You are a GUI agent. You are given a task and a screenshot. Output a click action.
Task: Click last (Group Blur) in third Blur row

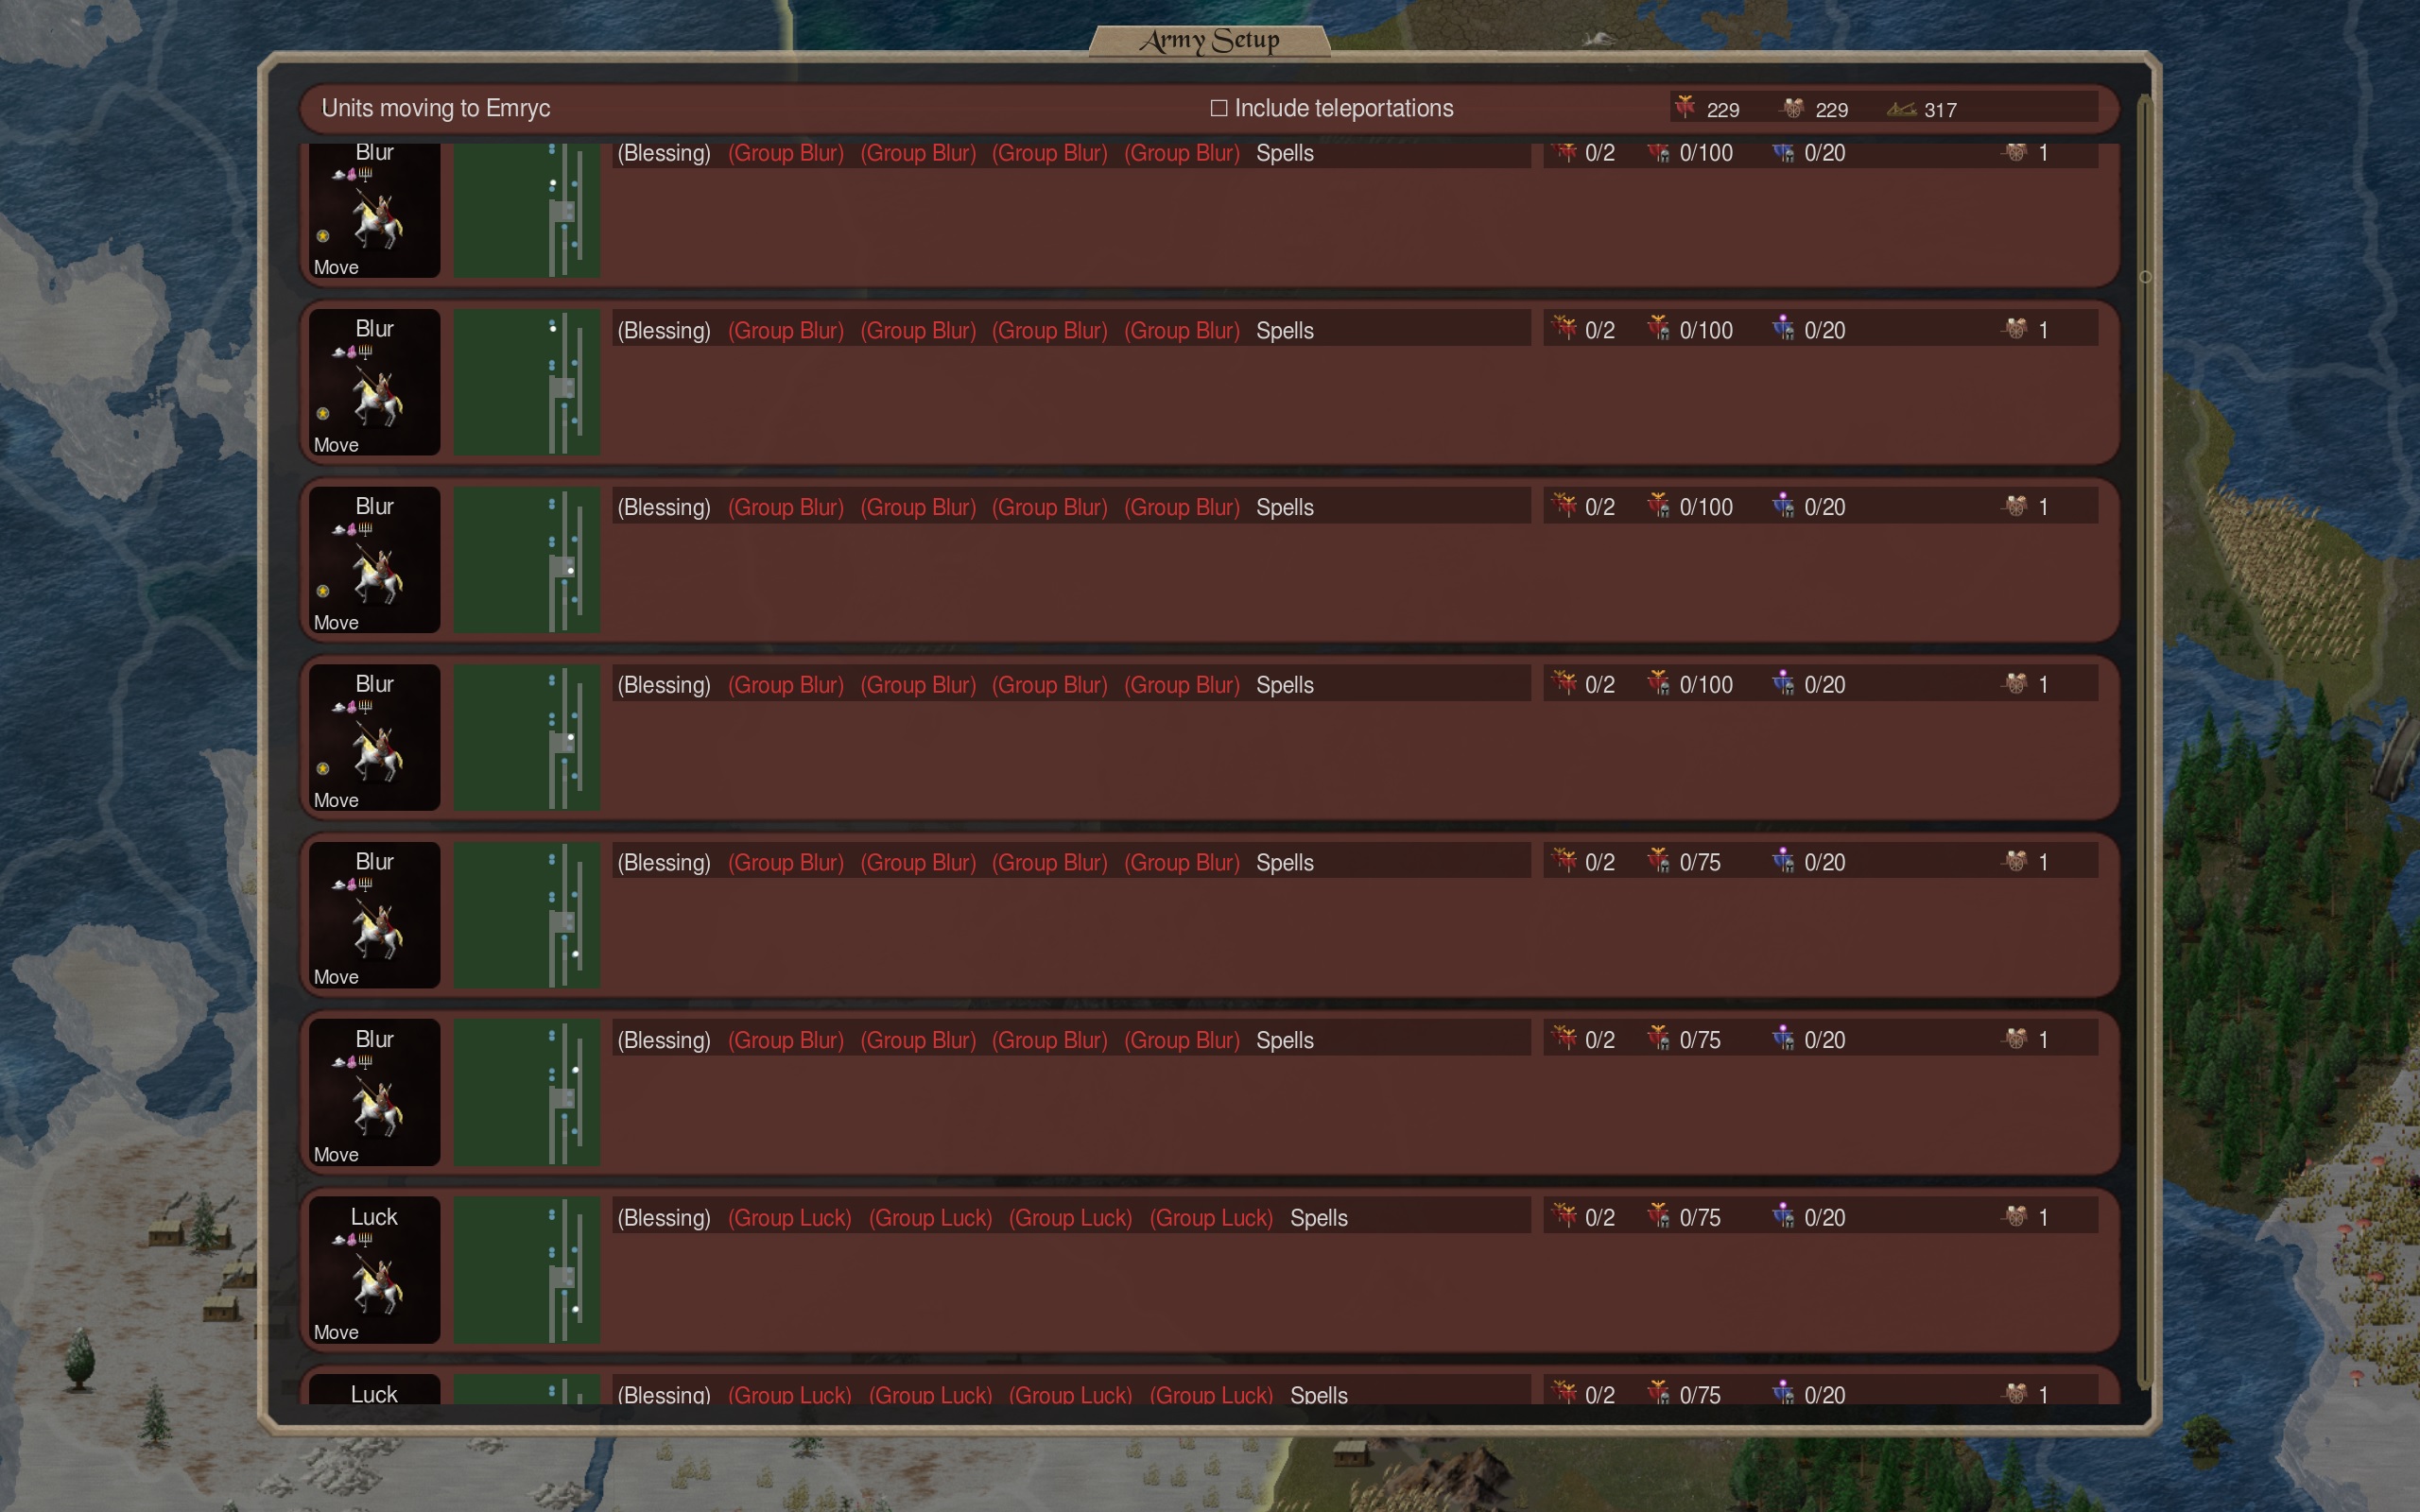[x=1181, y=507]
